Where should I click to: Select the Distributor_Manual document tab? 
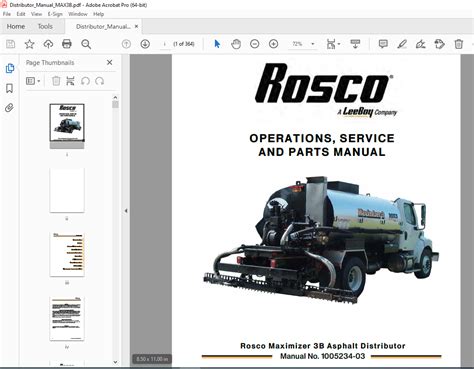tap(103, 27)
